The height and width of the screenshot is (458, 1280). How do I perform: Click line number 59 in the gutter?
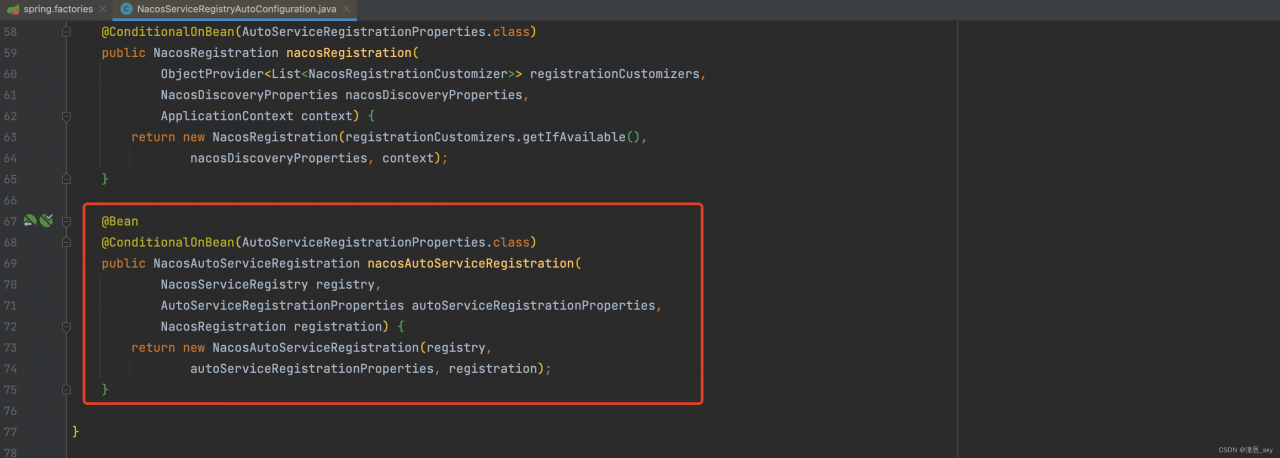coord(9,53)
